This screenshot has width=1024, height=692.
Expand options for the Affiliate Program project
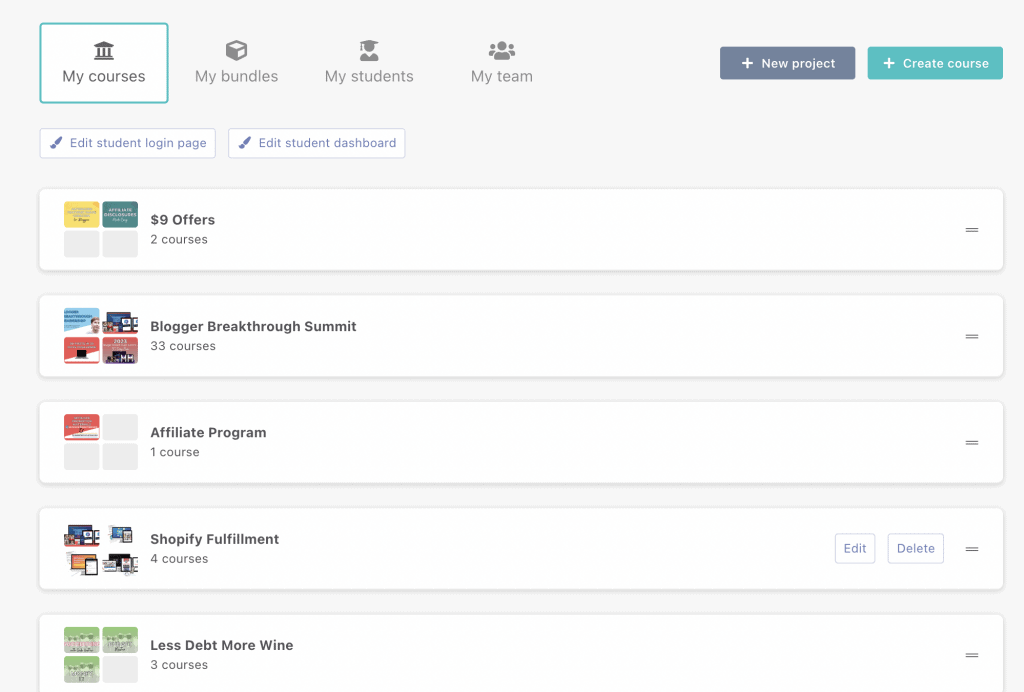[971, 442]
